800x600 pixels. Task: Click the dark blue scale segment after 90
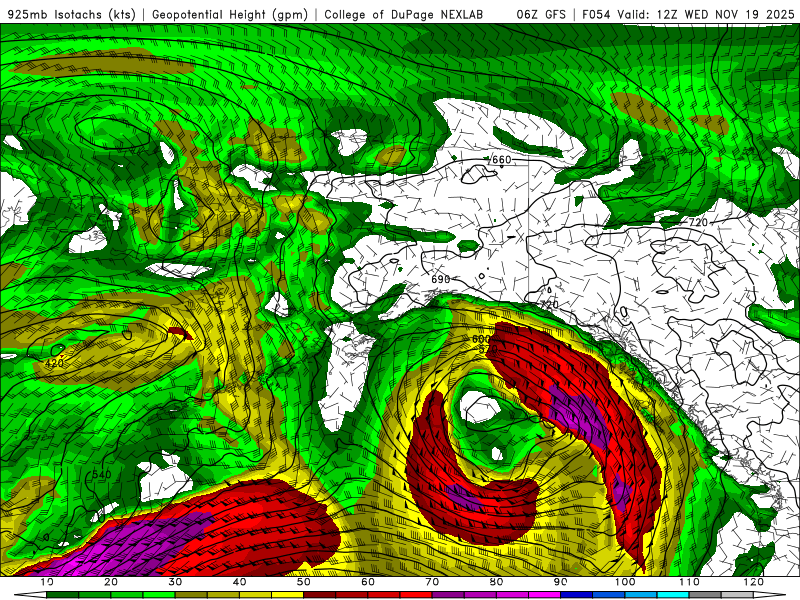click(577, 595)
